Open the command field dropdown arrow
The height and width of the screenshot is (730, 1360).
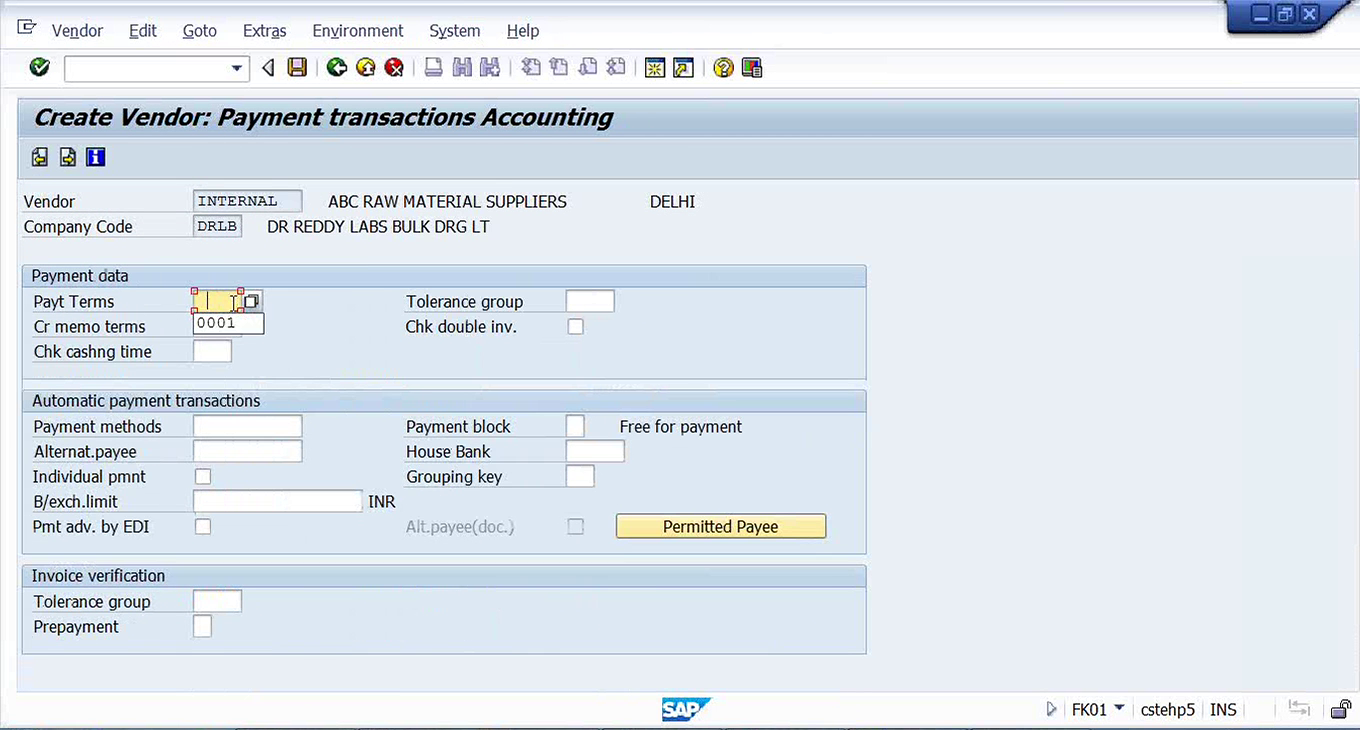[237, 68]
